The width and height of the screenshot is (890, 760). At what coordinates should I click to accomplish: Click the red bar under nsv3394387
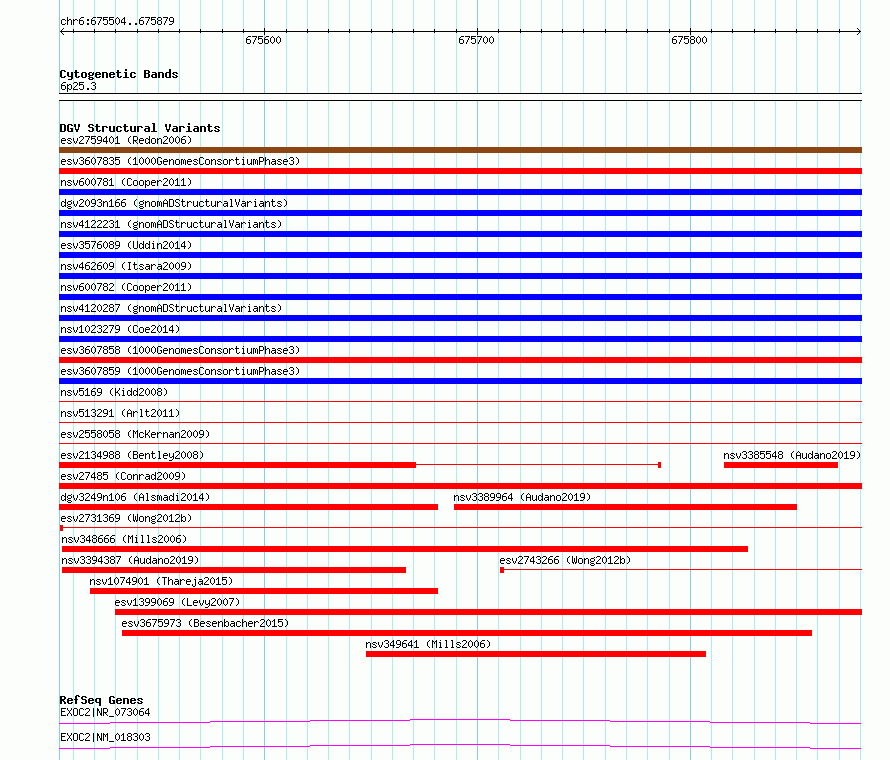click(234, 570)
